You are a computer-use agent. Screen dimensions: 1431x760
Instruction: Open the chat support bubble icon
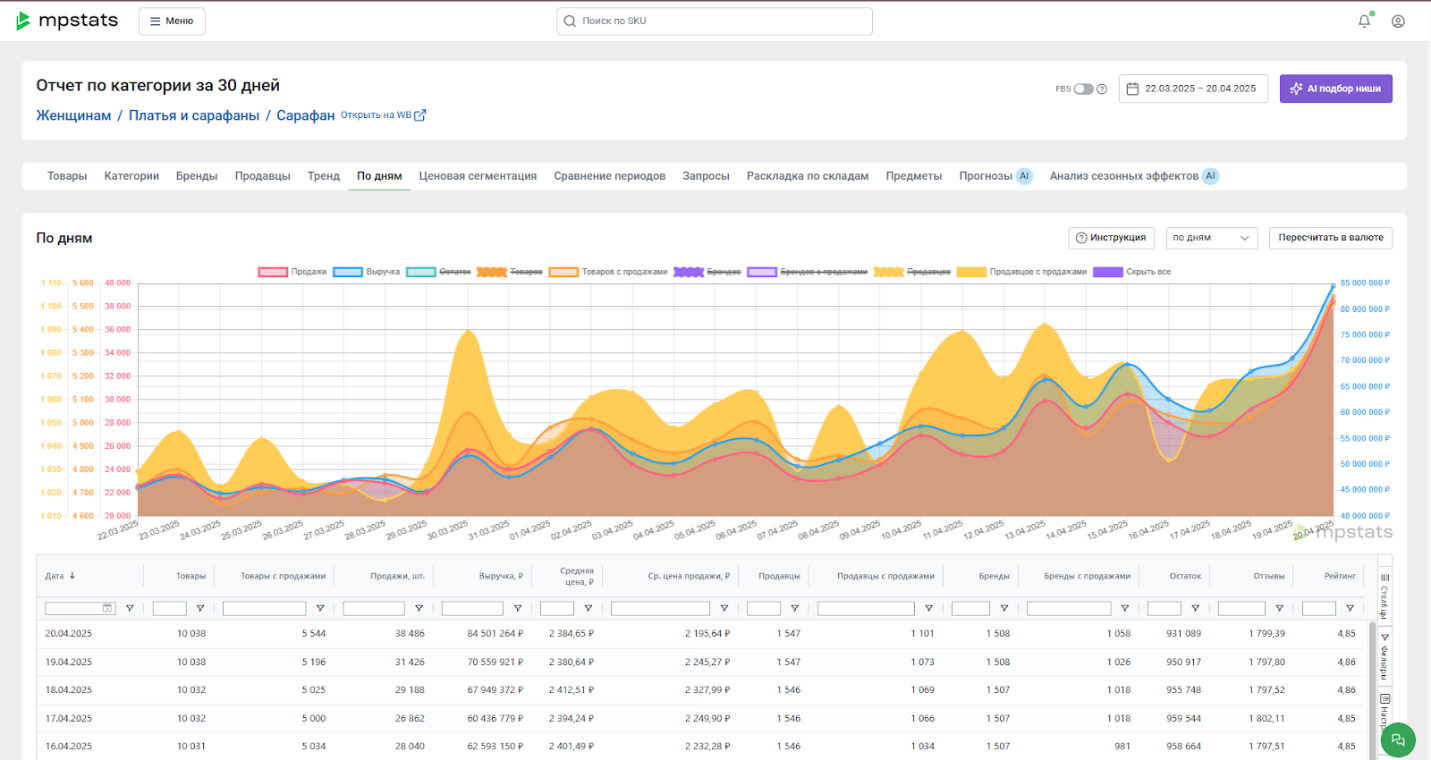[1398, 740]
